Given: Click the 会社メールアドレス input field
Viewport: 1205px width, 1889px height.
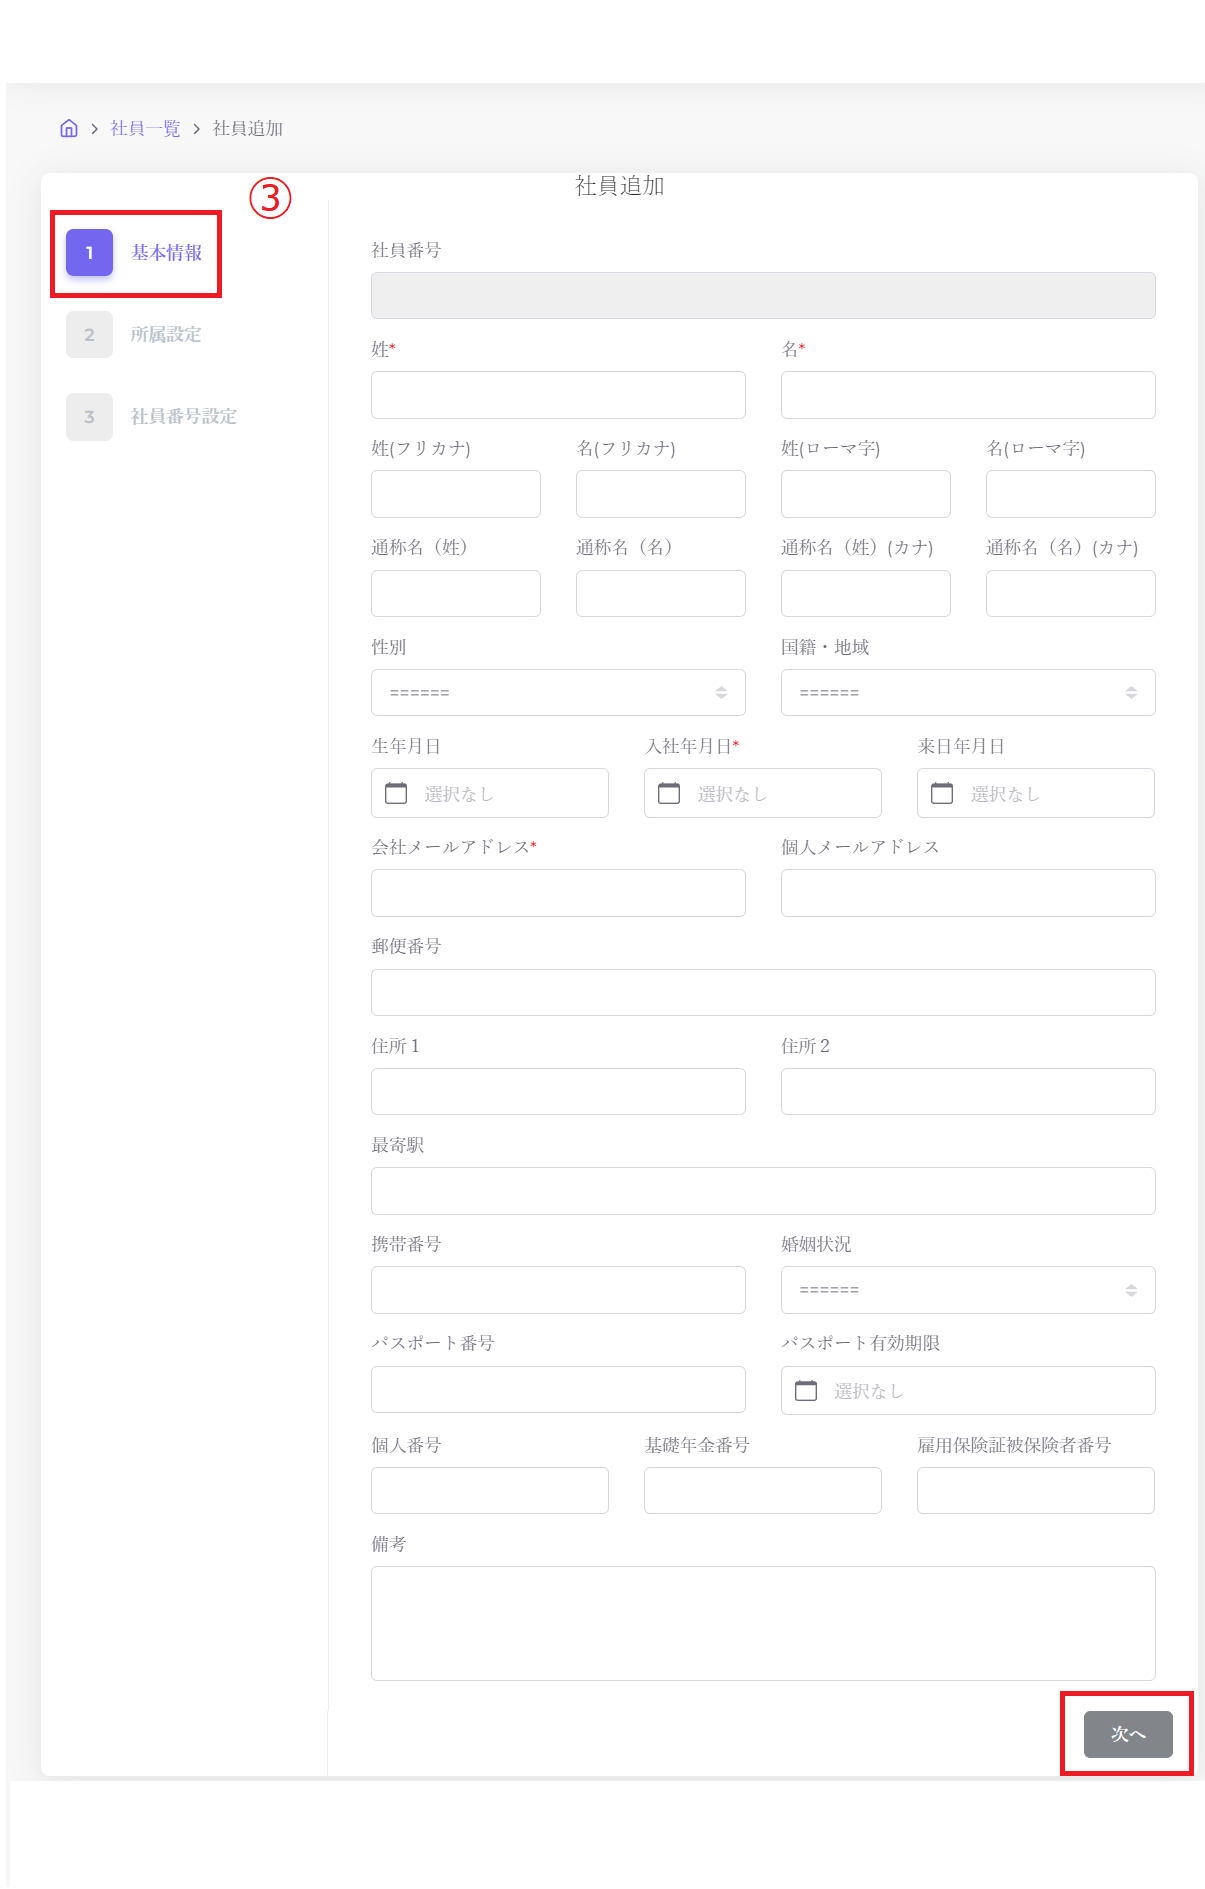Looking at the screenshot, I should click(558, 893).
